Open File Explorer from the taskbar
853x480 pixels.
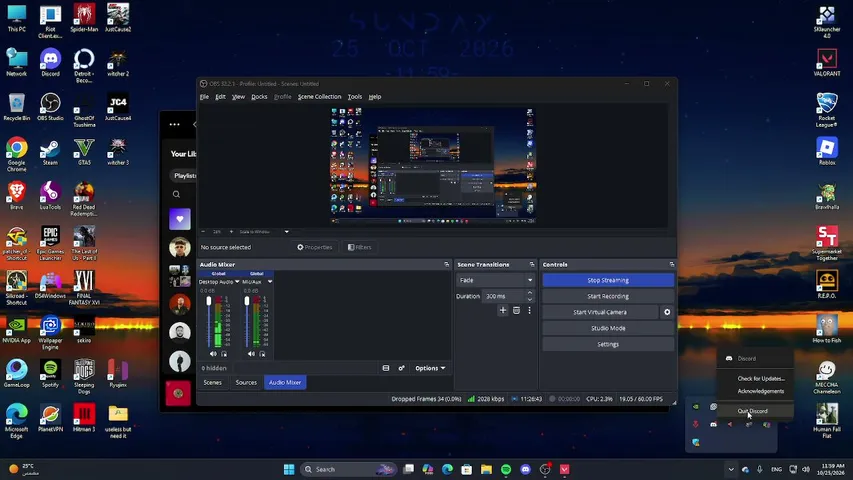pos(486,469)
